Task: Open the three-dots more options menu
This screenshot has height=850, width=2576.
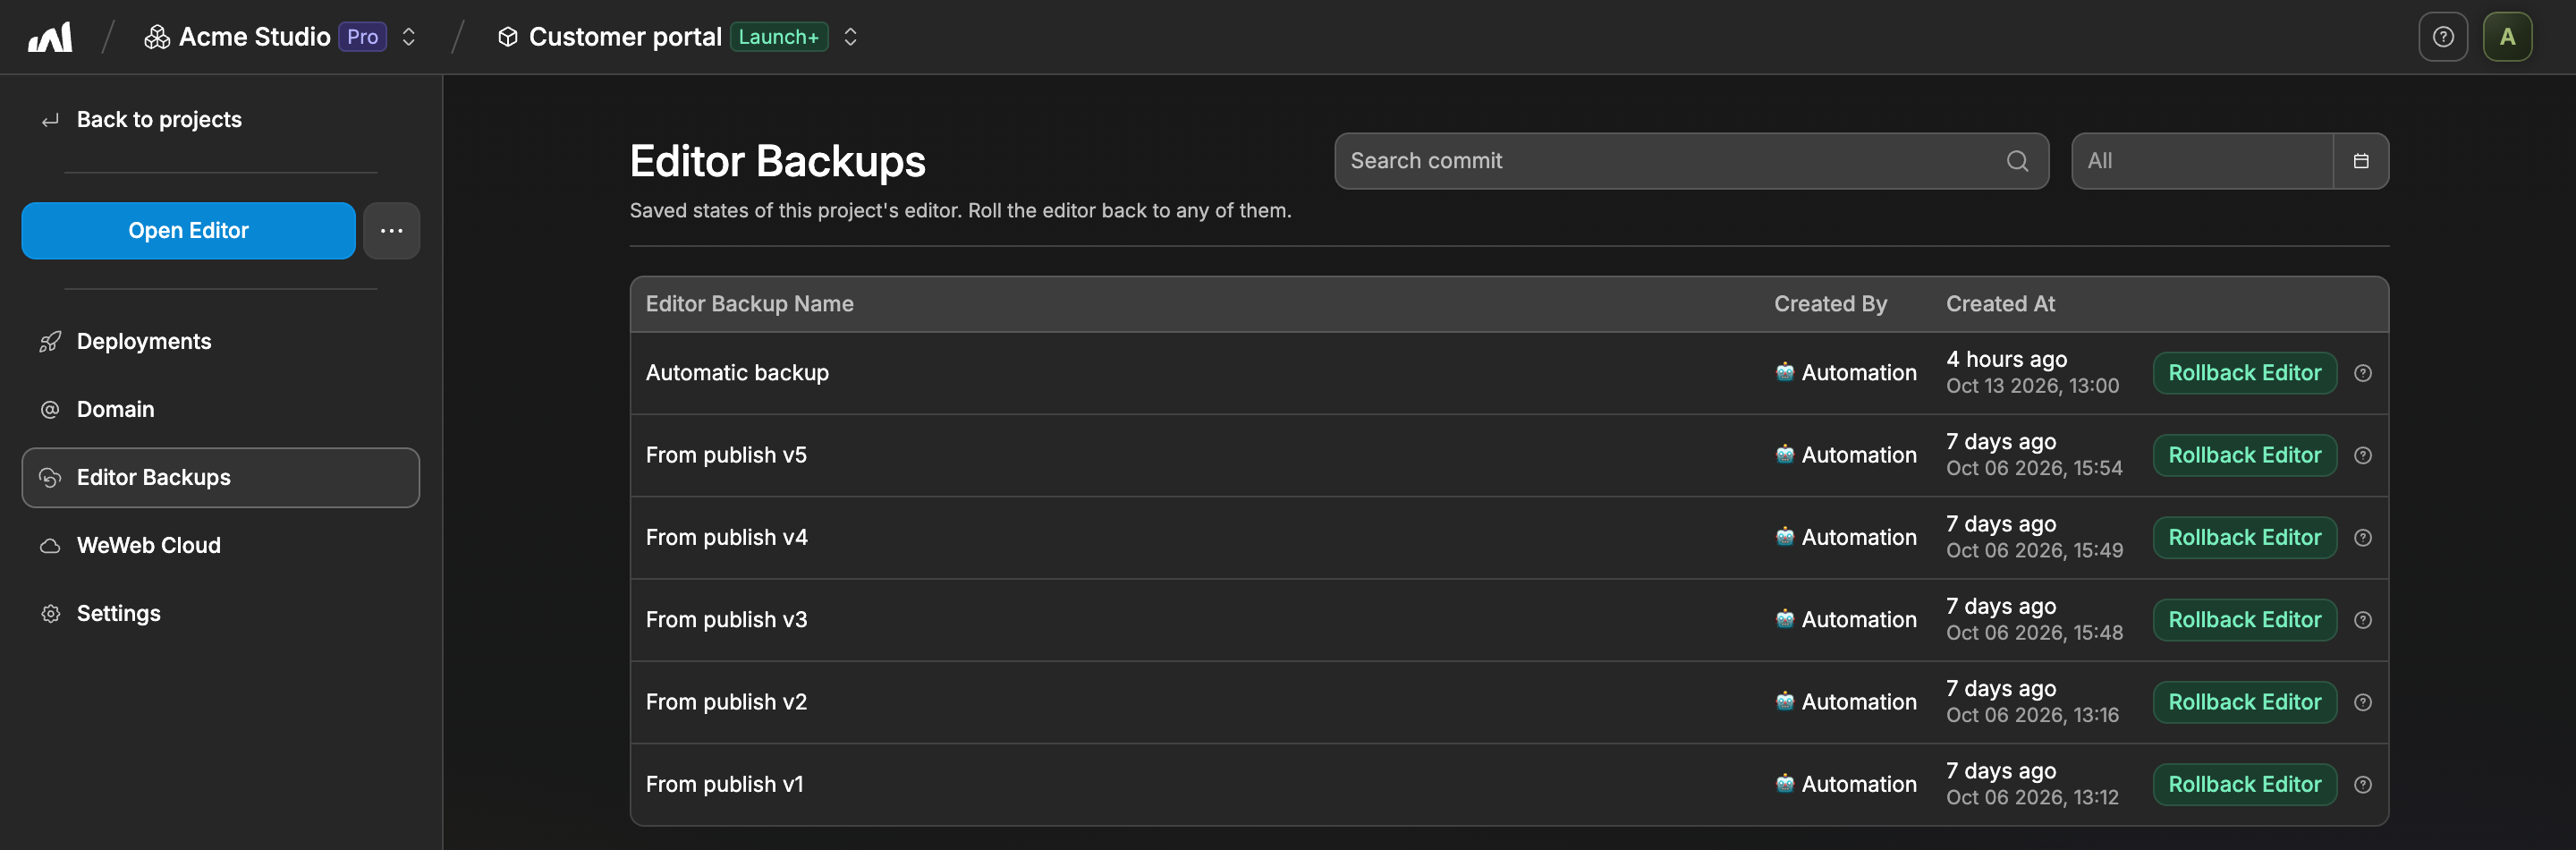Action: click(x=392, y=231)
